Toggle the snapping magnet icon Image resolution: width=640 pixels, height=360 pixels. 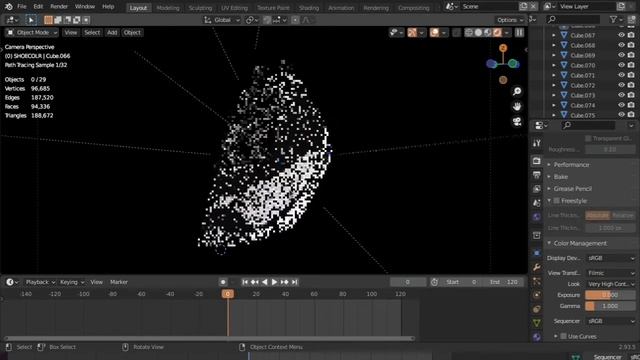point(267,20)
